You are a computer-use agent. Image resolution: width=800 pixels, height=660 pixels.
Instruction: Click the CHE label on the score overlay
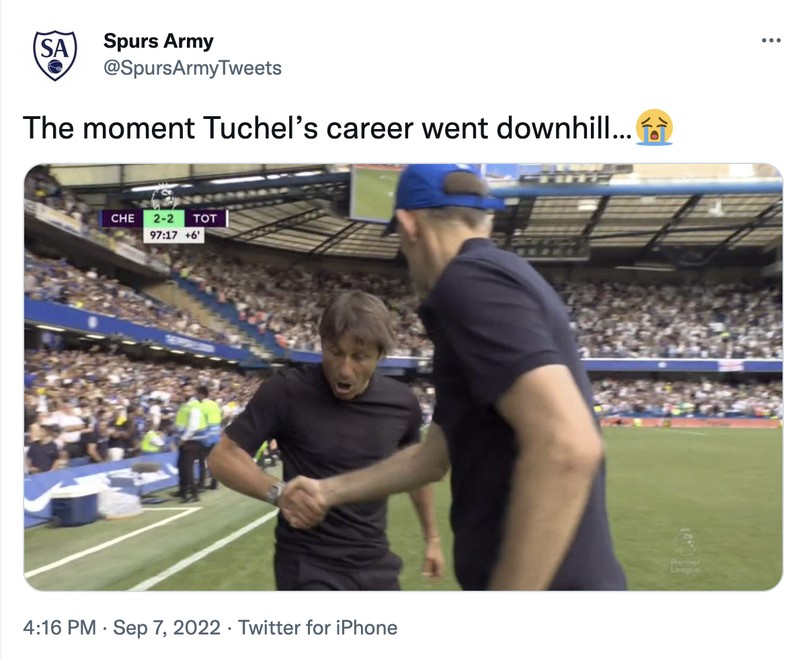pos(123,216)
